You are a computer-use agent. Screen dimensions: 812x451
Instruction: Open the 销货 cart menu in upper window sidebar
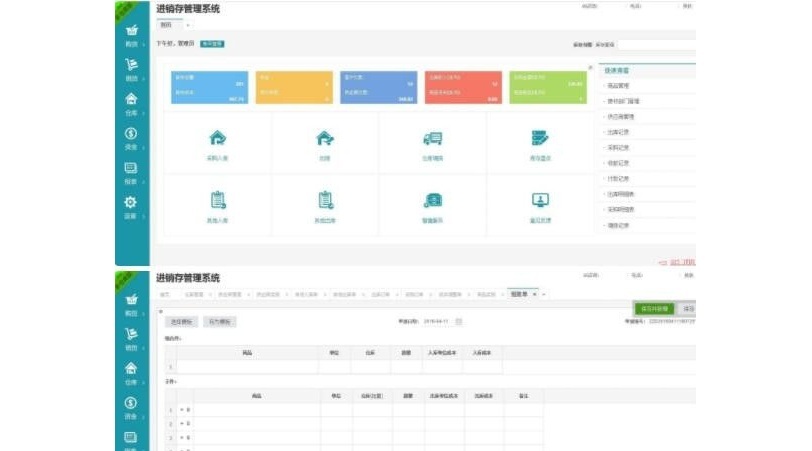pos(132,70)
